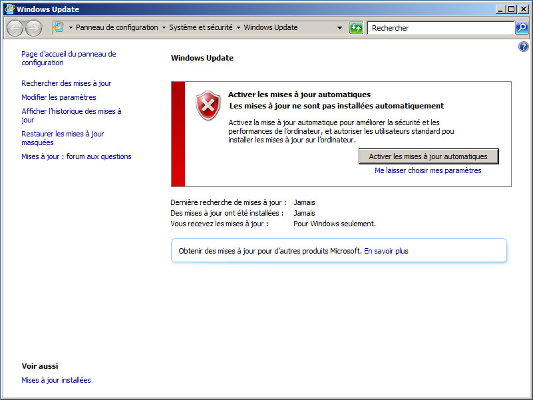Click Rechercher des mises à jour
Image resolution: width=533 pixels, height=400 pixels.
tap(66, 83)
